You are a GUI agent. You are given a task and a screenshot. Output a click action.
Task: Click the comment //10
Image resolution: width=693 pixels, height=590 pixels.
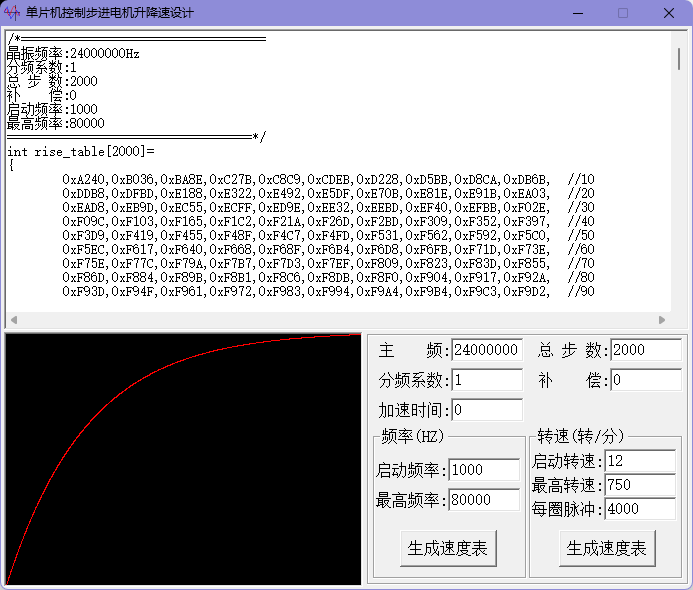point(581,179)
